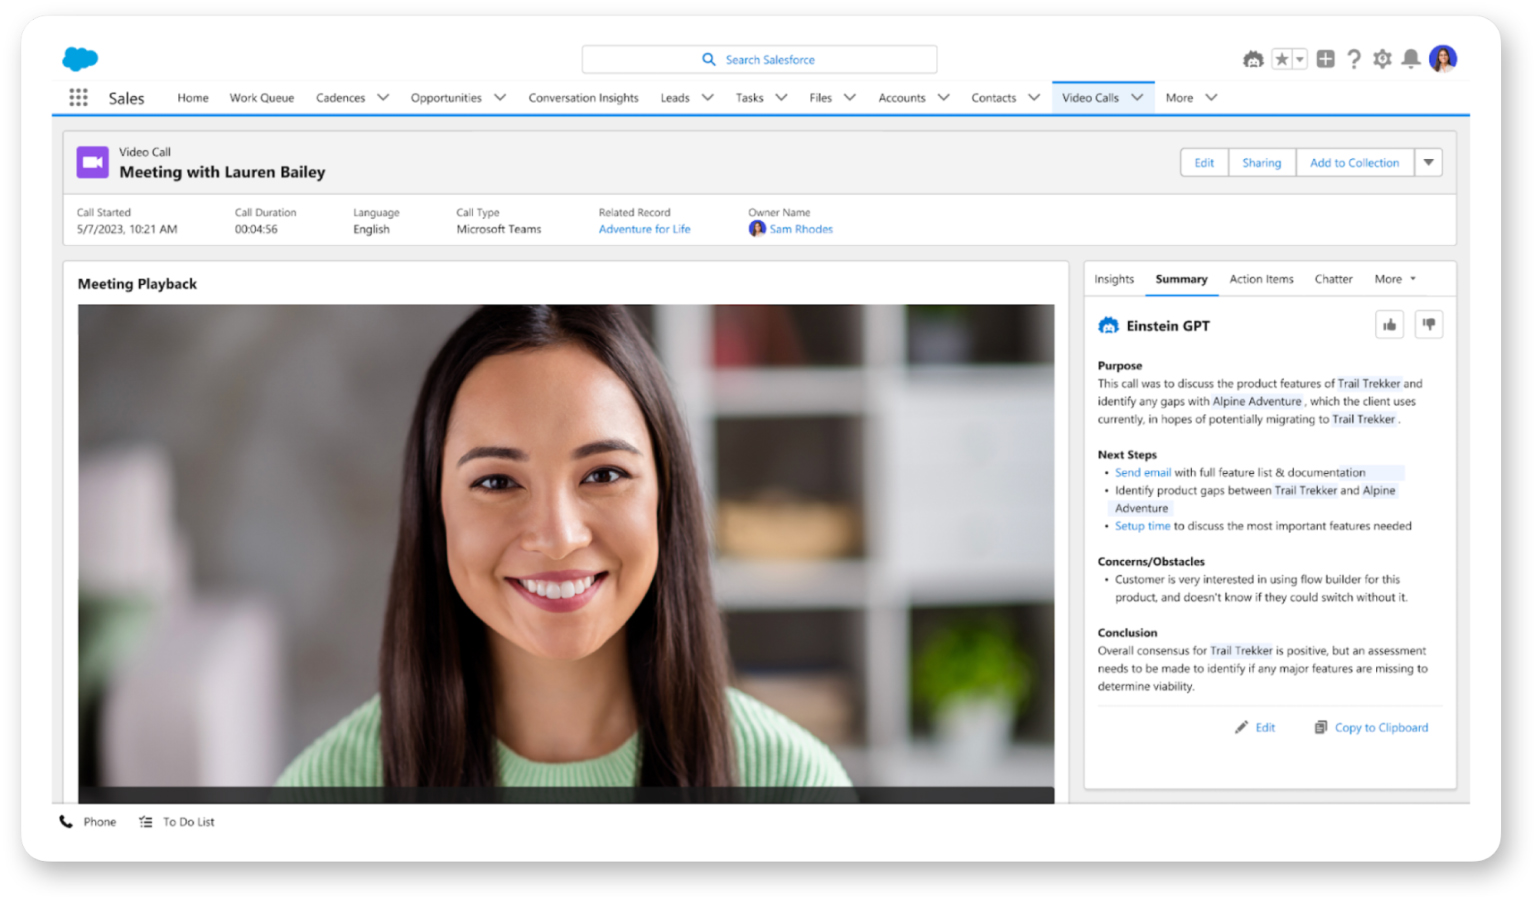Click the pencil icon next to Edit
Screen dimensions: 1535x901
(x=1241, y=728)
